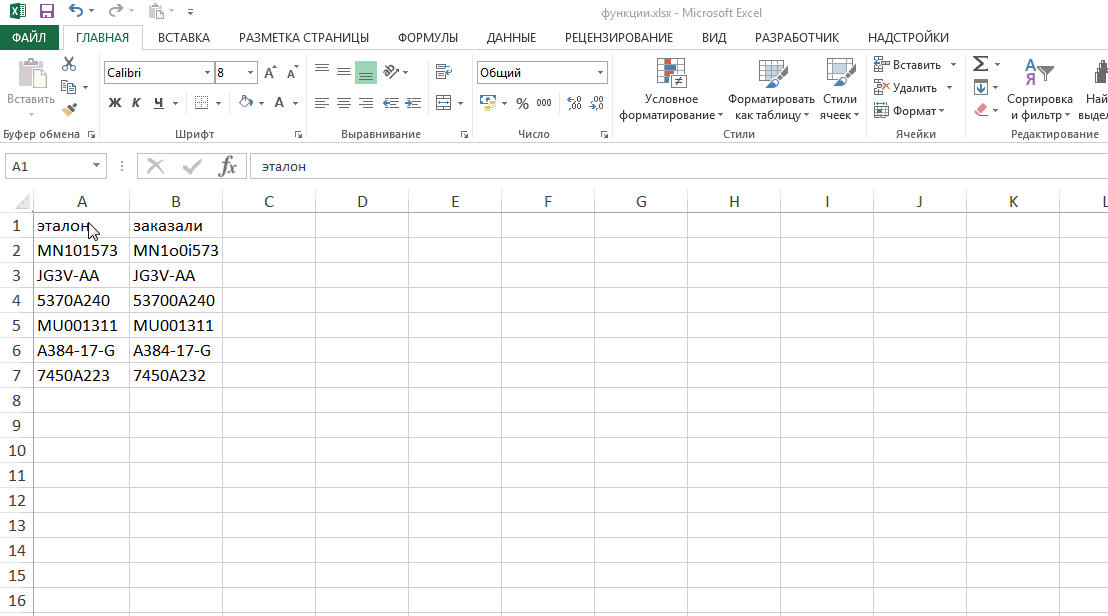Open the ФАЙЛ menu tab

pos(30,38)
